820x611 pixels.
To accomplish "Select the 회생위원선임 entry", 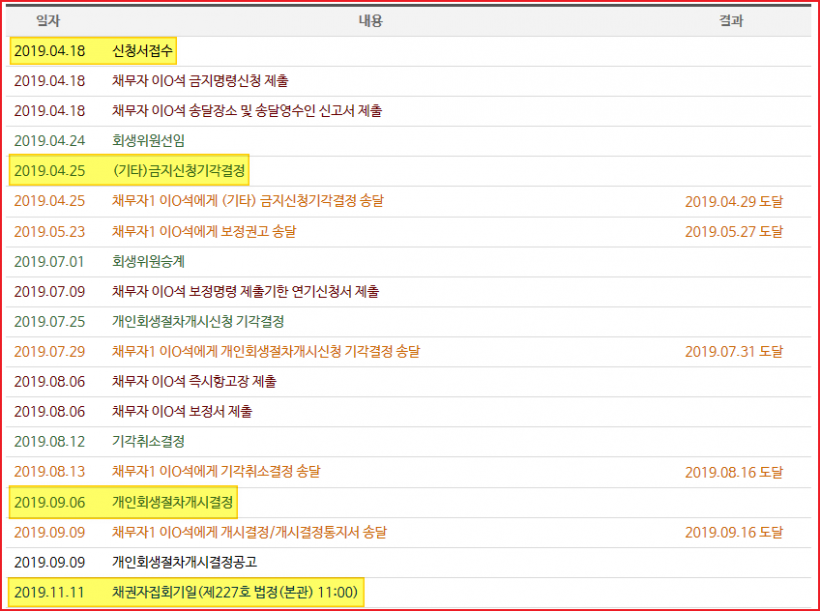I will point(148,141).
